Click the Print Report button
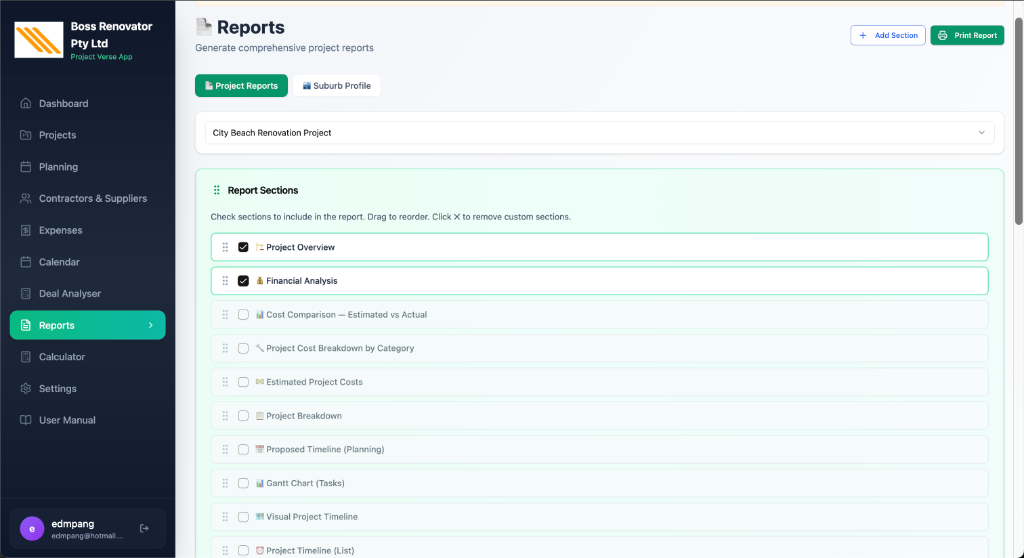The width and height of the screenshot is (1024, 558). click(x=967, y=35)
